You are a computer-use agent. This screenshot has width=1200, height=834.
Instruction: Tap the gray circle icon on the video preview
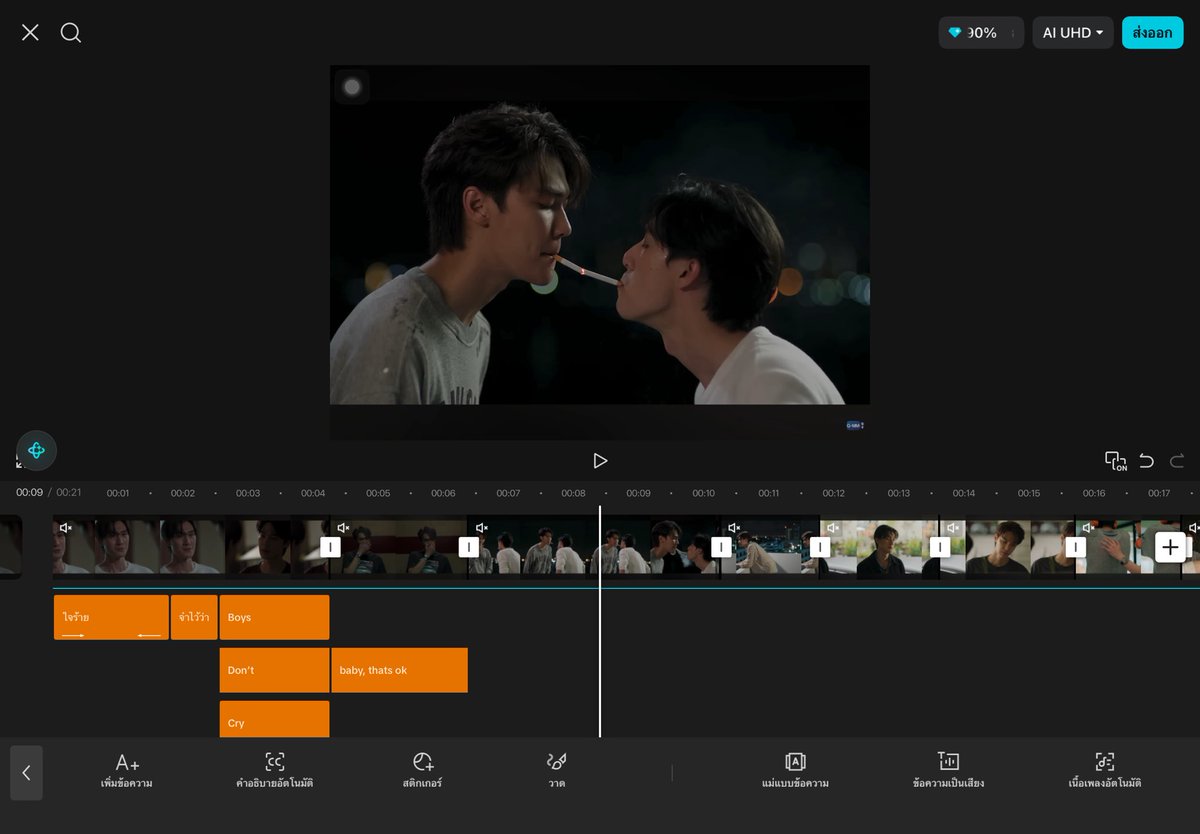(352, 87)
